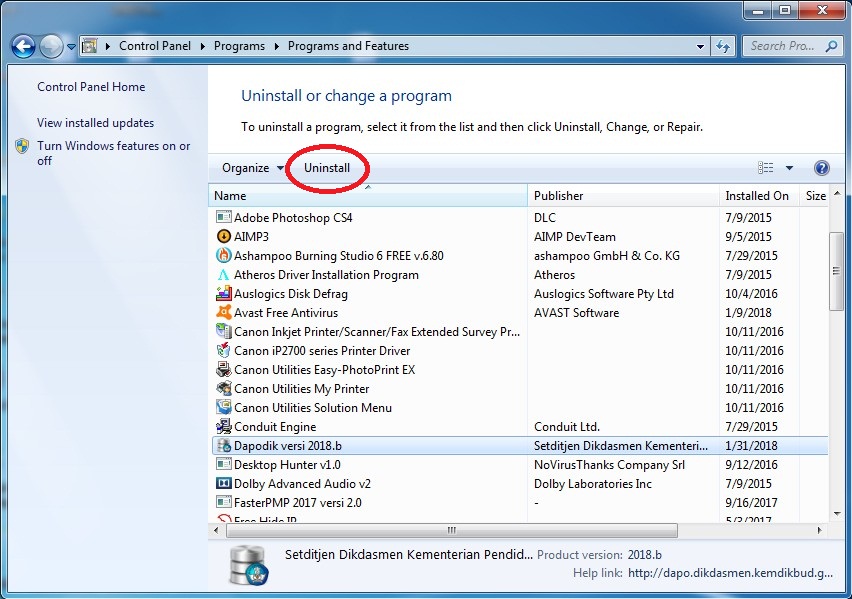Click the horizontal scrollbar thumb
The width and height of the screenshot is (852, 599).
coord(452,530)
